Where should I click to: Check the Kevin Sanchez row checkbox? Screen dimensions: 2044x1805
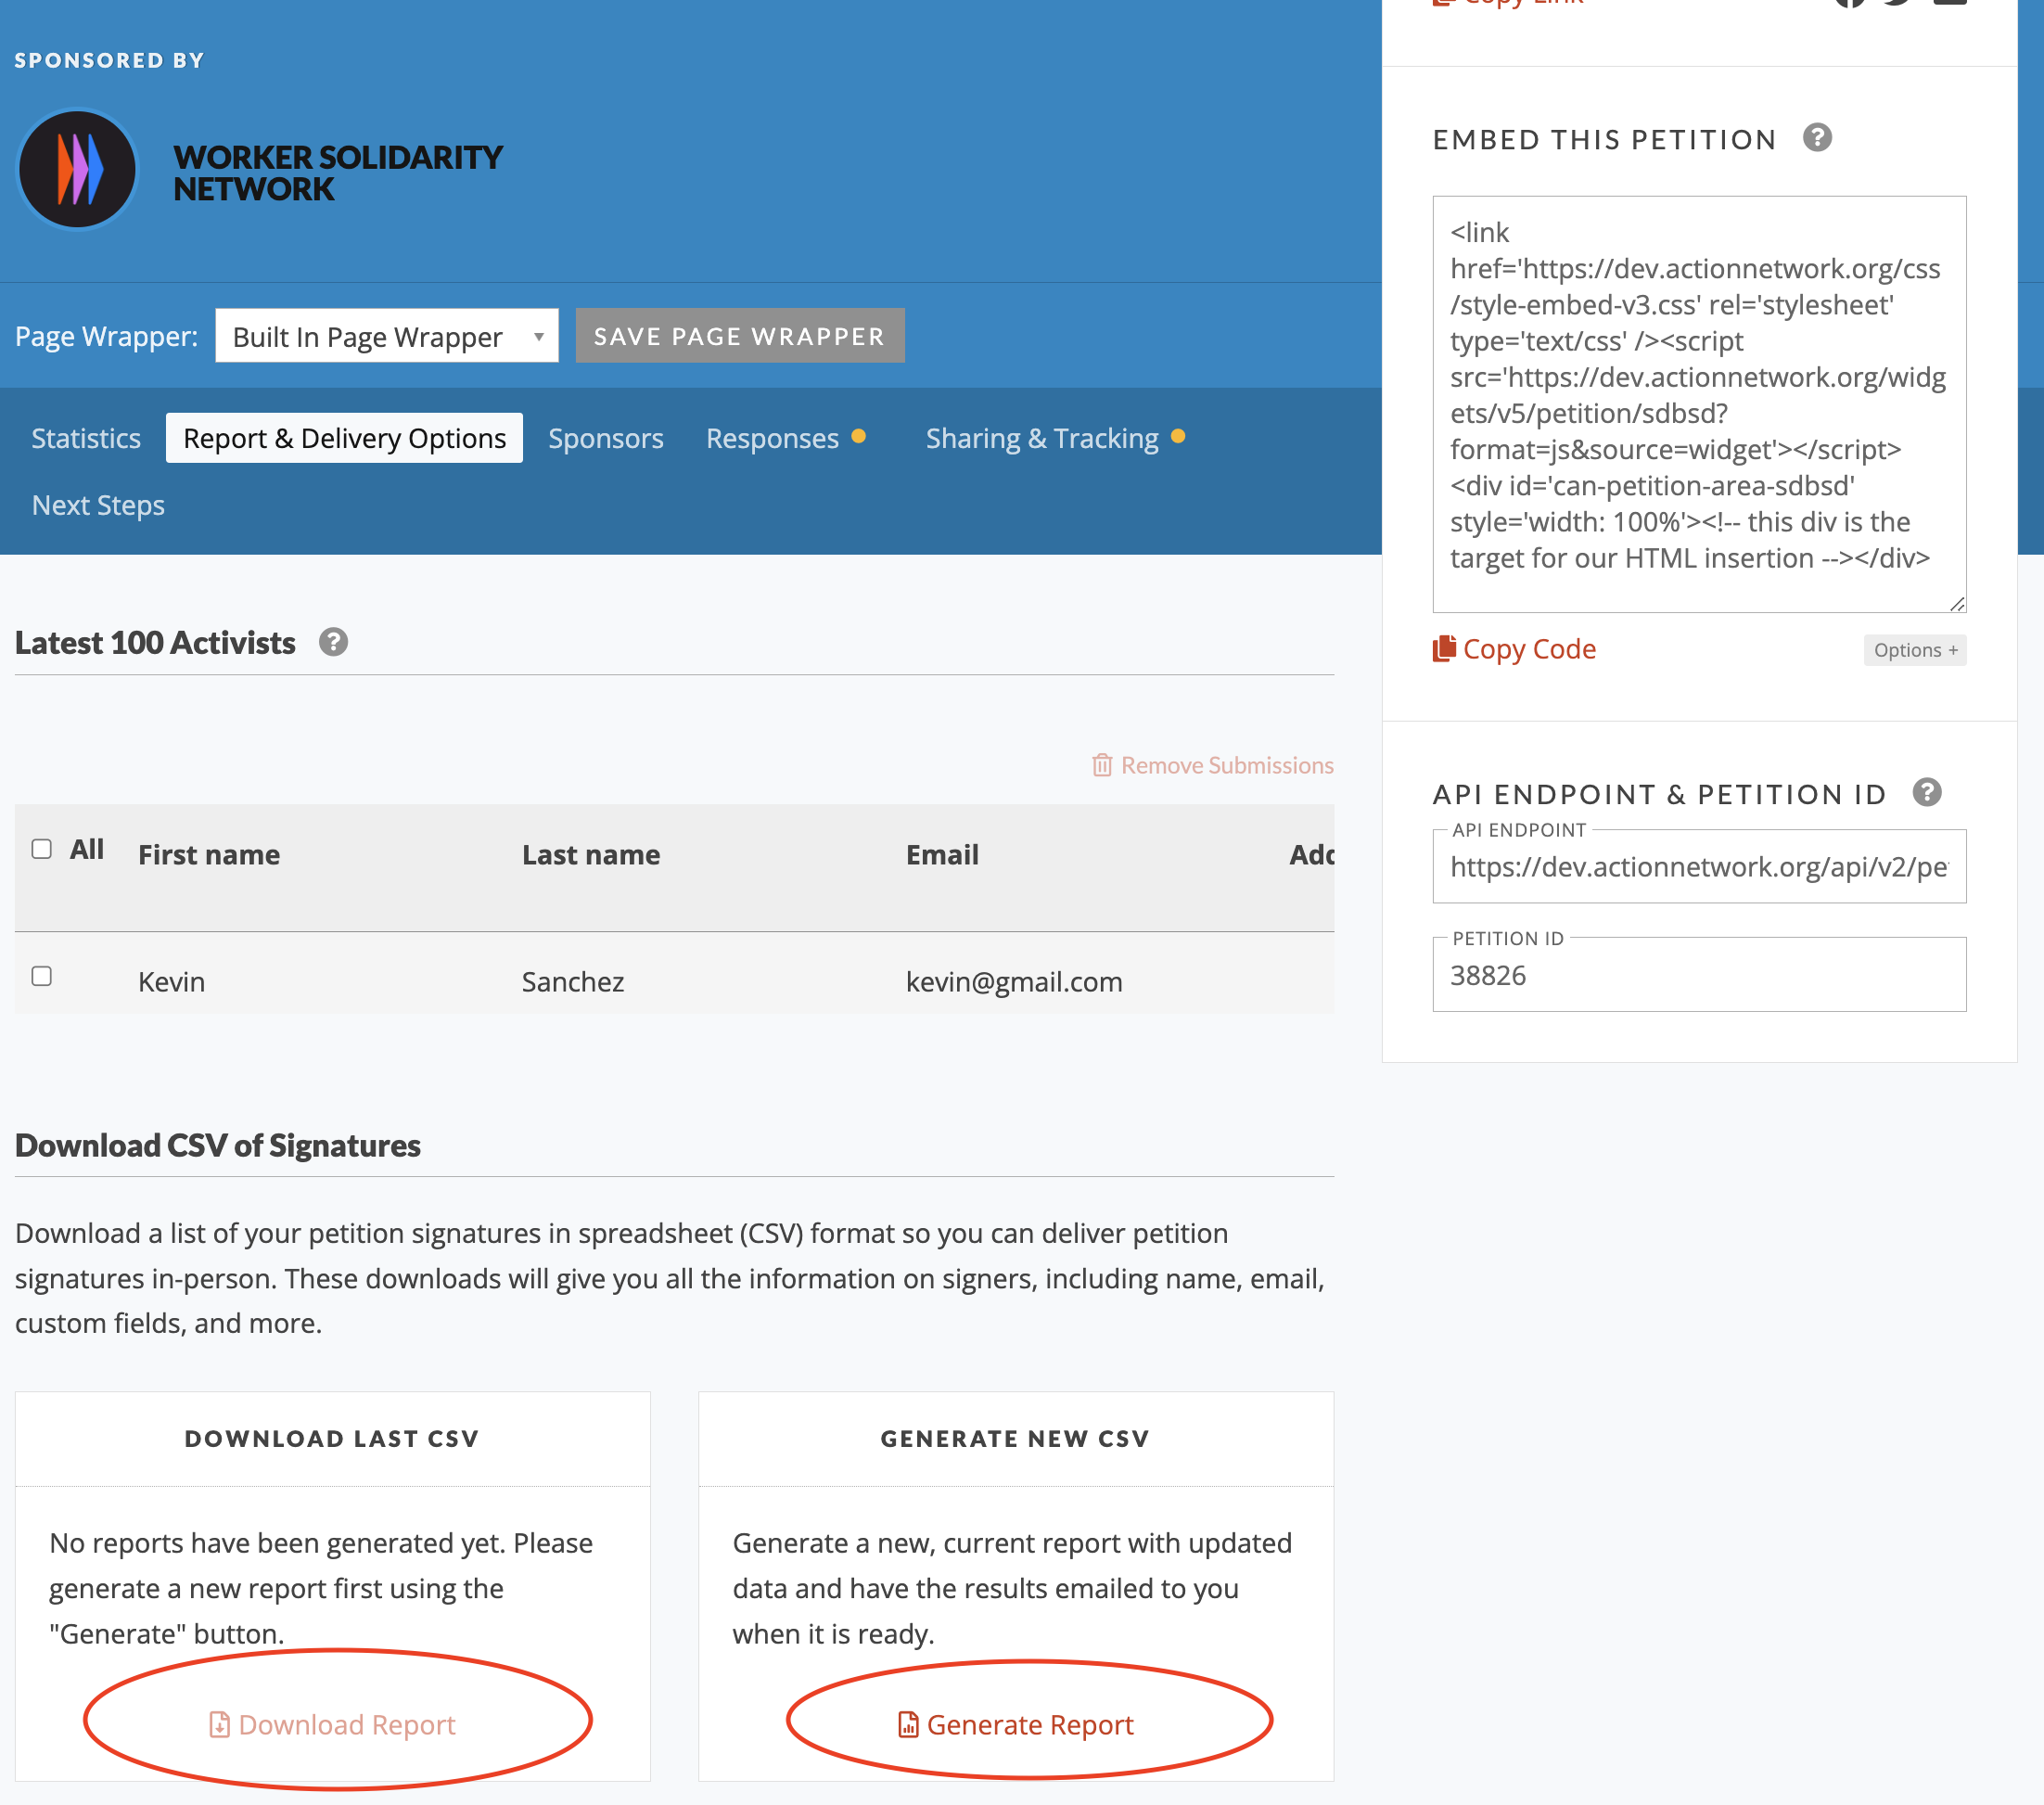tap(42, 976)
